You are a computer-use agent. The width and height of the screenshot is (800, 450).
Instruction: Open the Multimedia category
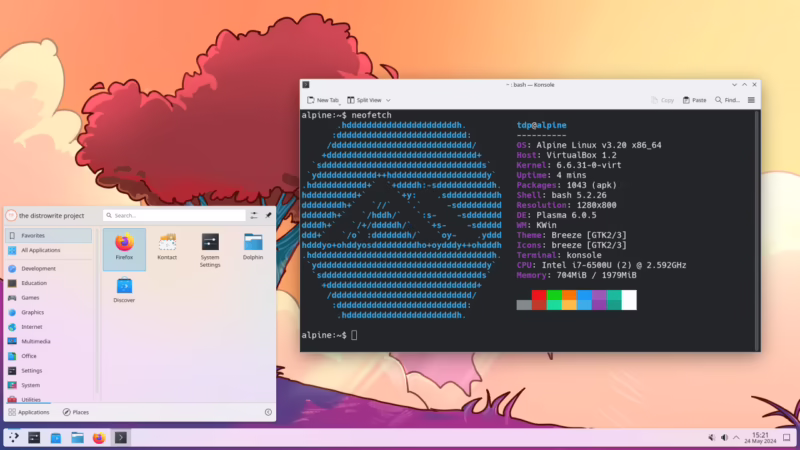tap(48, 341)
